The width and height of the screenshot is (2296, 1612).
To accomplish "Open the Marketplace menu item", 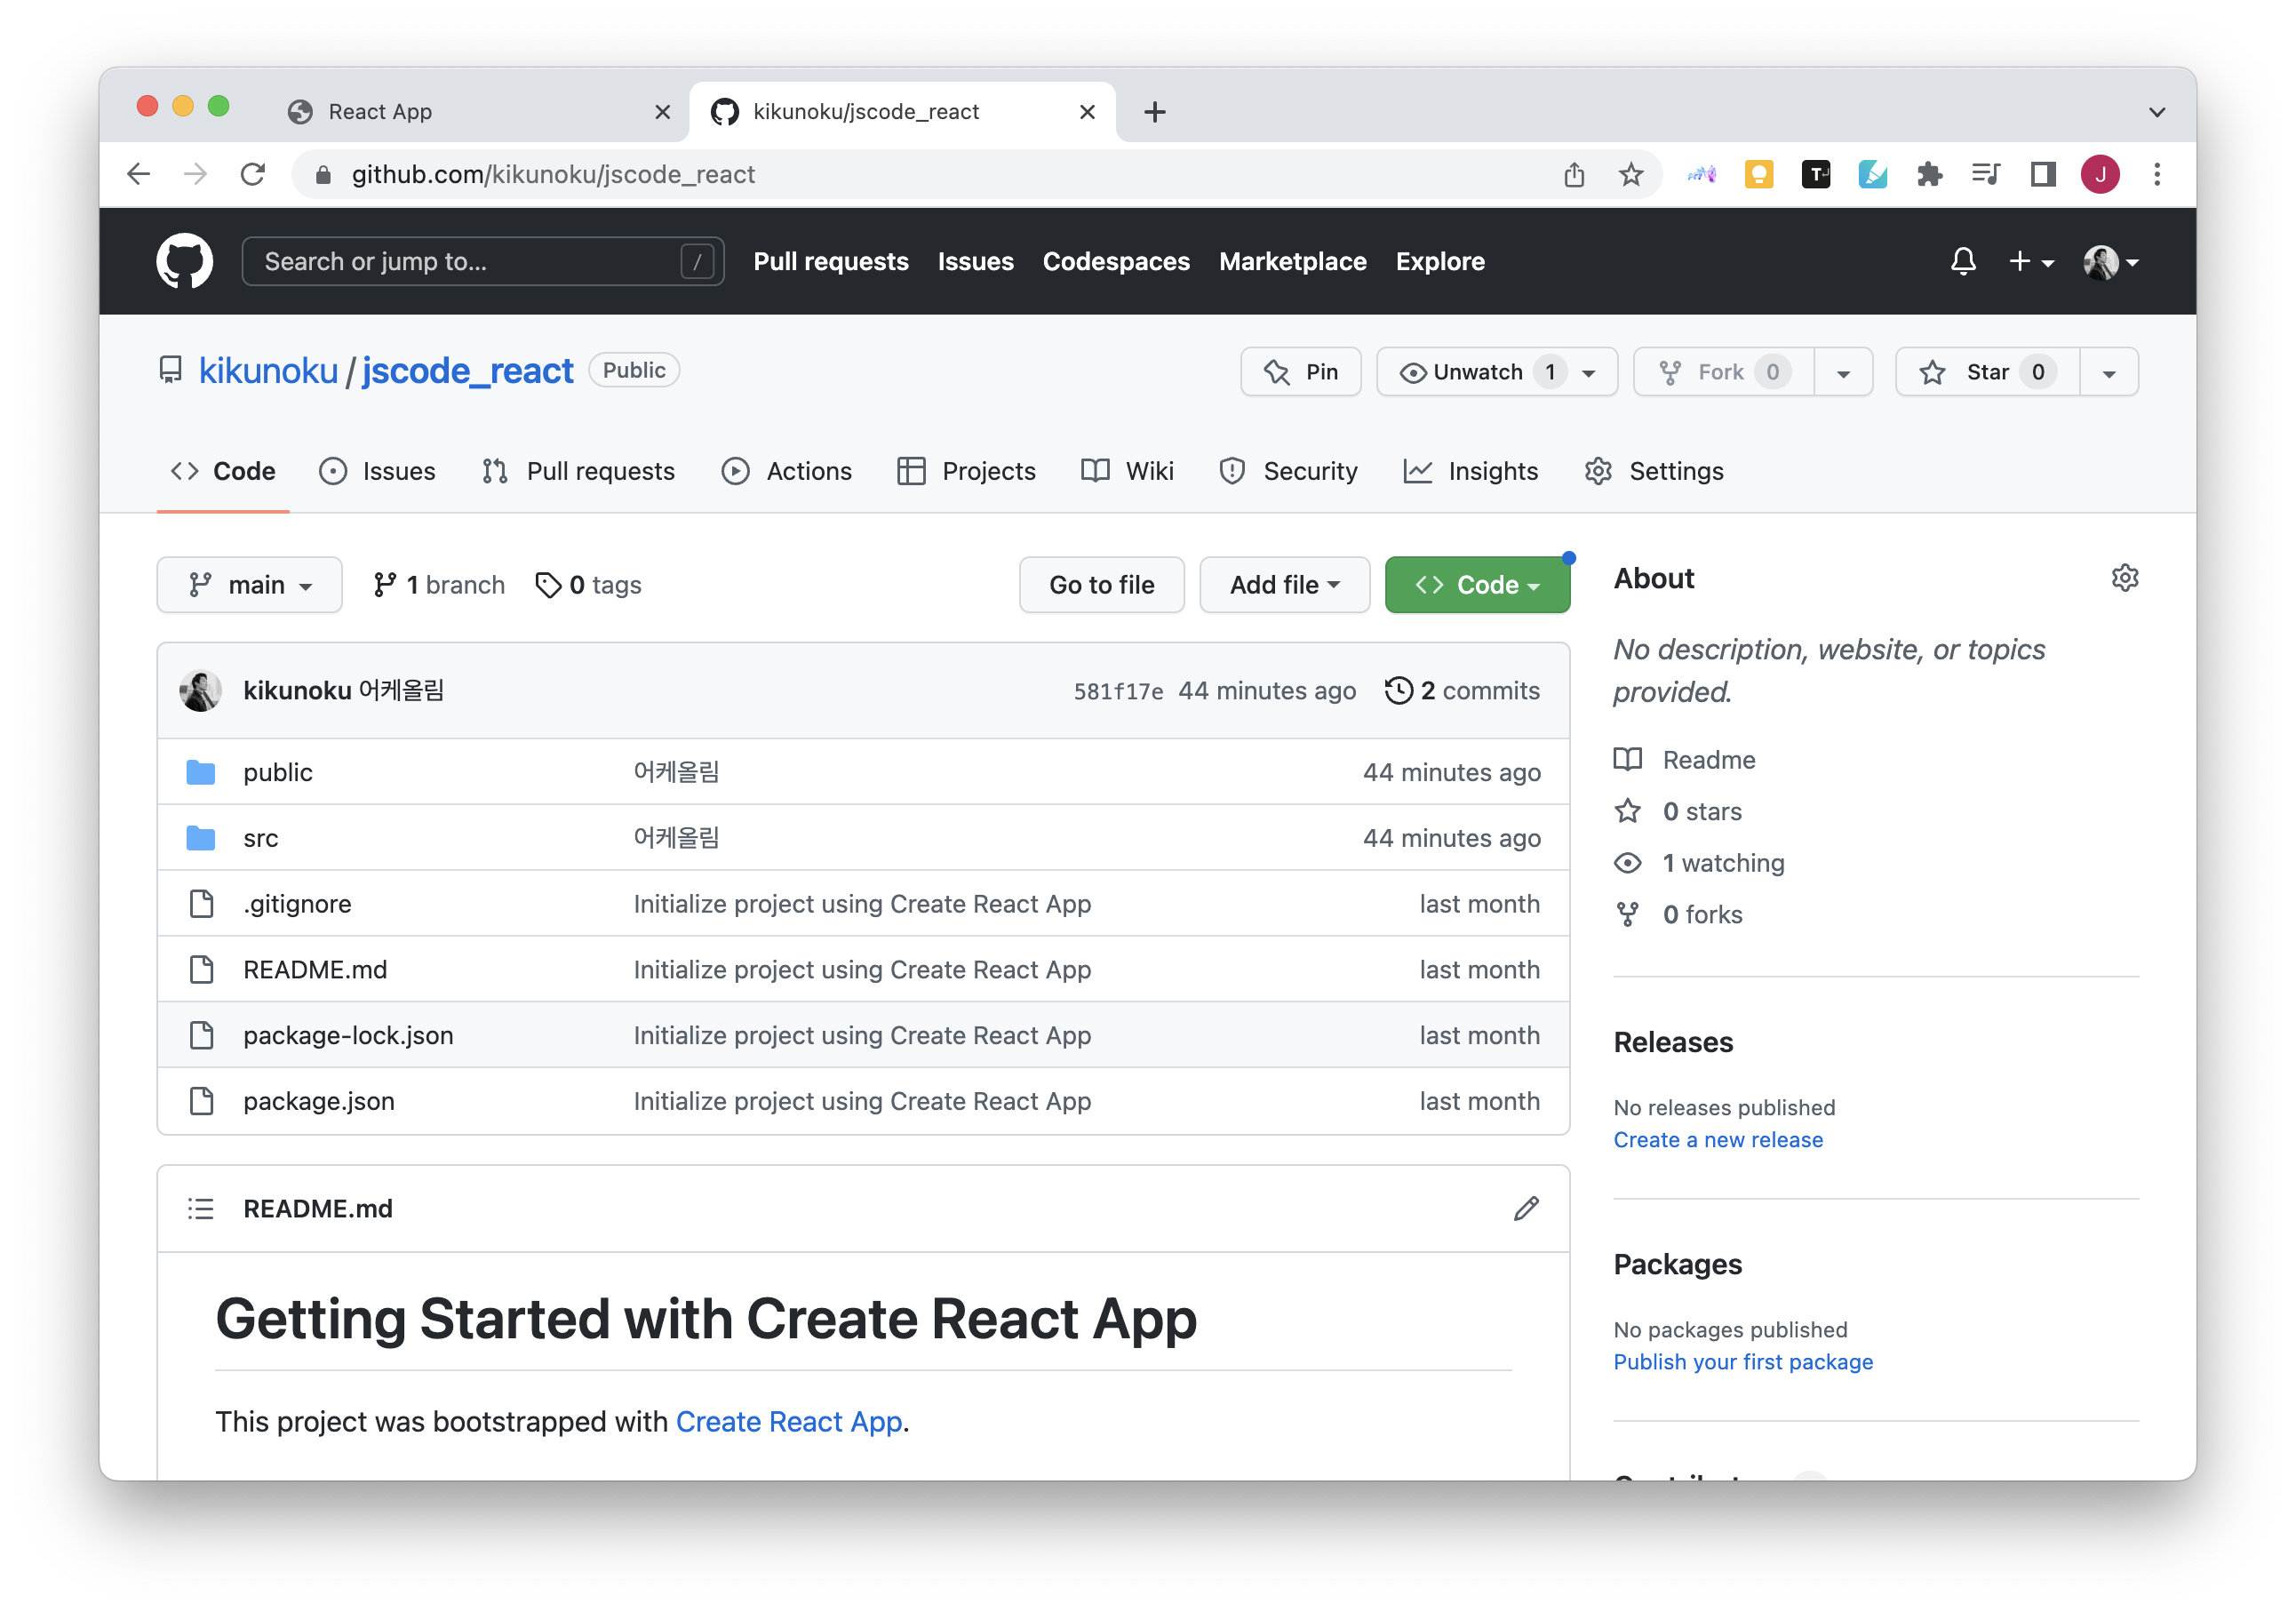I will [1292, 261].
